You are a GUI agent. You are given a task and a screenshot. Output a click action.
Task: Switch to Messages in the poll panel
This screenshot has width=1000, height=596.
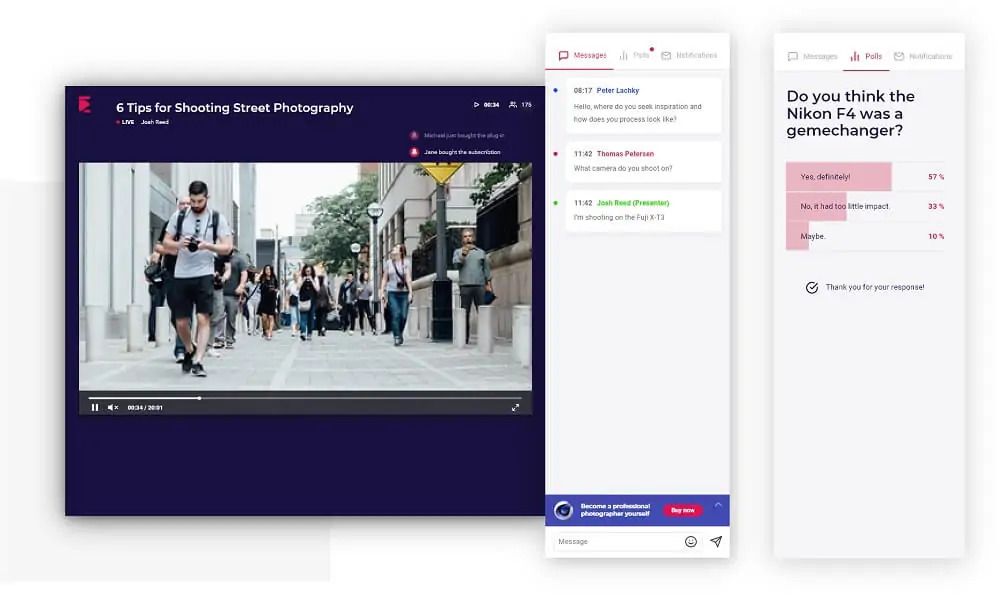815,56
